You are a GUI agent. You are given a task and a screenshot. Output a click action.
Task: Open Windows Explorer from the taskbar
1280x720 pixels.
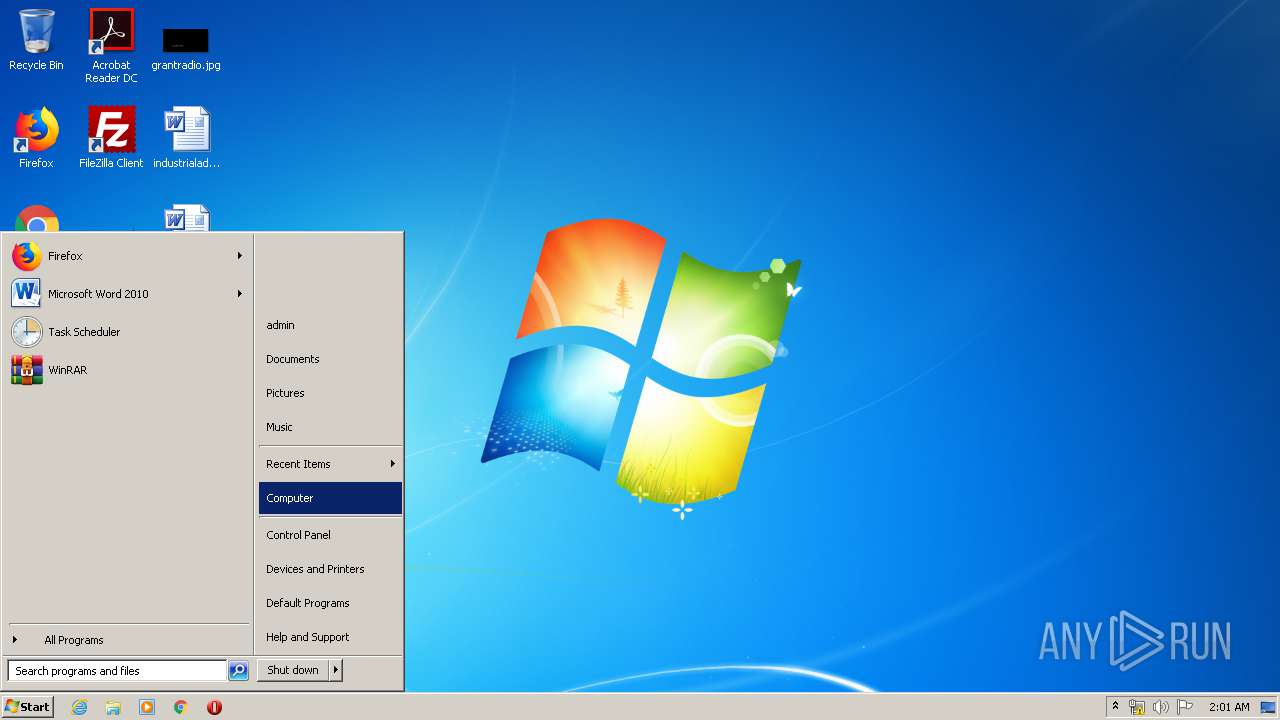113,707
